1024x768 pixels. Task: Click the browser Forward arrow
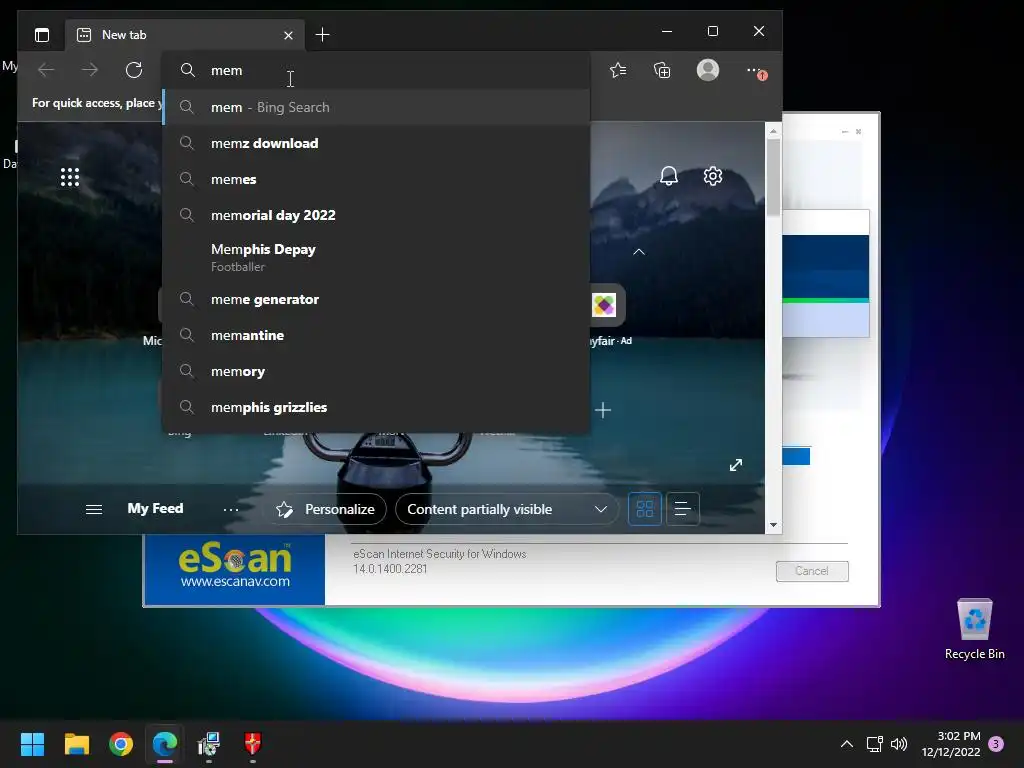90,70
